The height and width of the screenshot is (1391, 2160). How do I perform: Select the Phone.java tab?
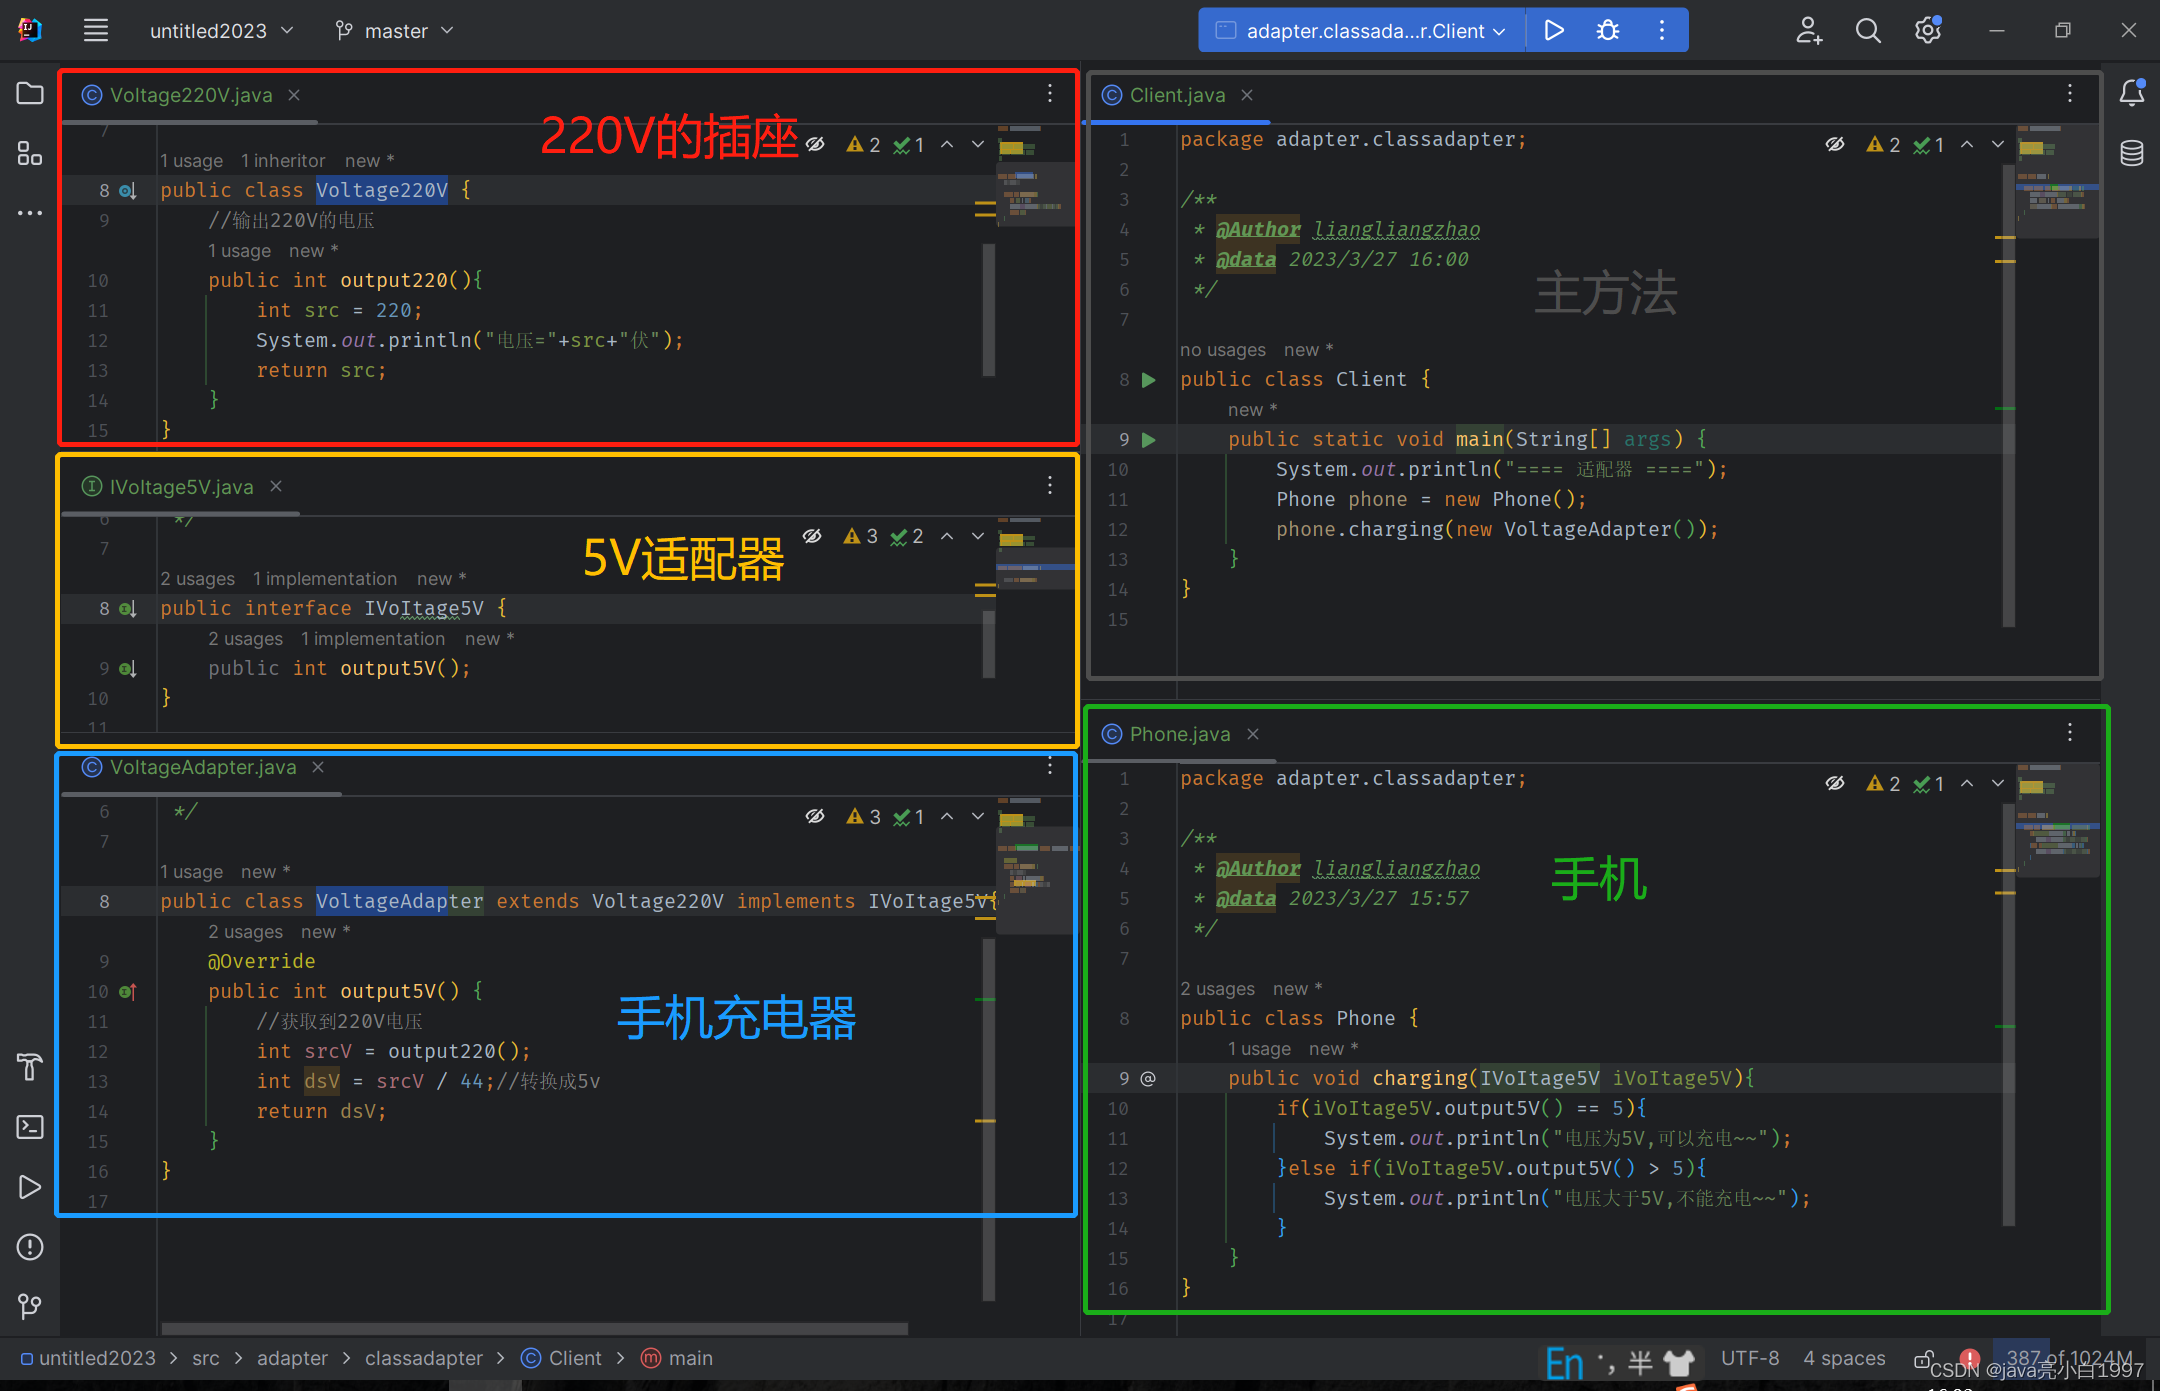click(1179, 734)
